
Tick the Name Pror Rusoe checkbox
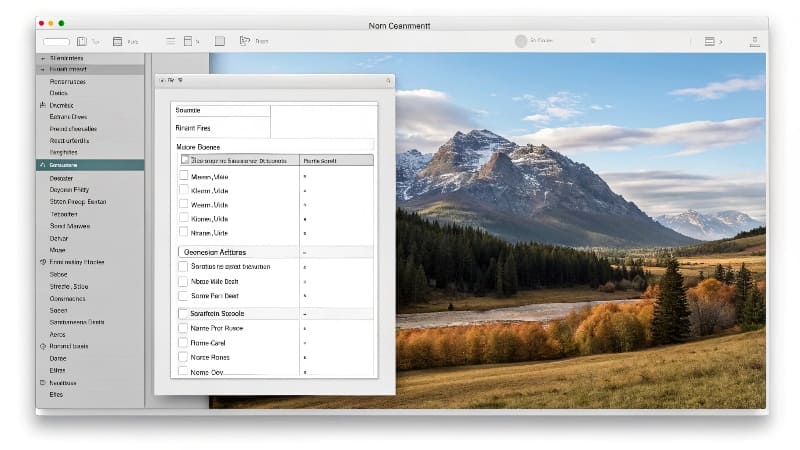click(x=183, y=328)
